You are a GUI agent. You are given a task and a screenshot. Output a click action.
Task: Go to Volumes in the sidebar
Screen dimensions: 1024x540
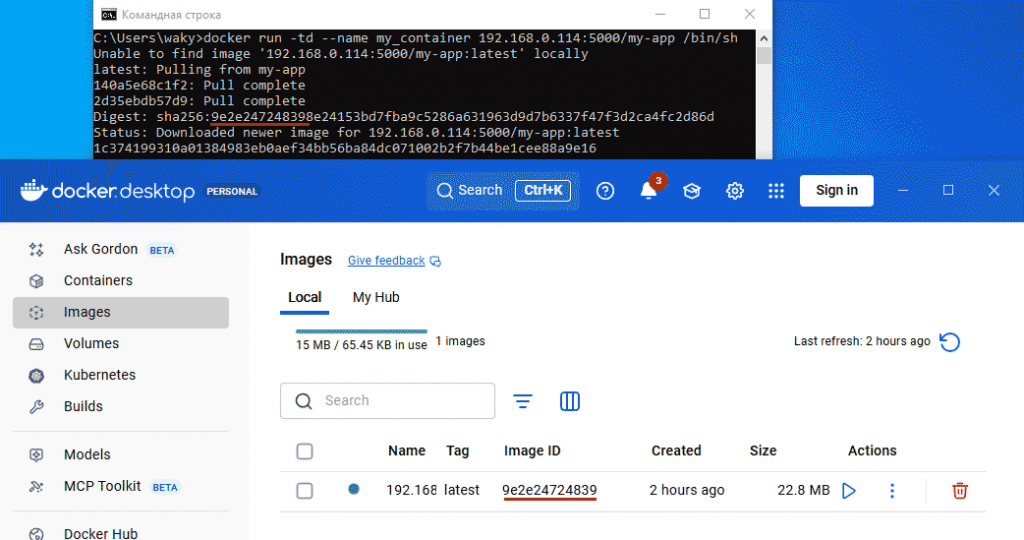tap(91, 344)
